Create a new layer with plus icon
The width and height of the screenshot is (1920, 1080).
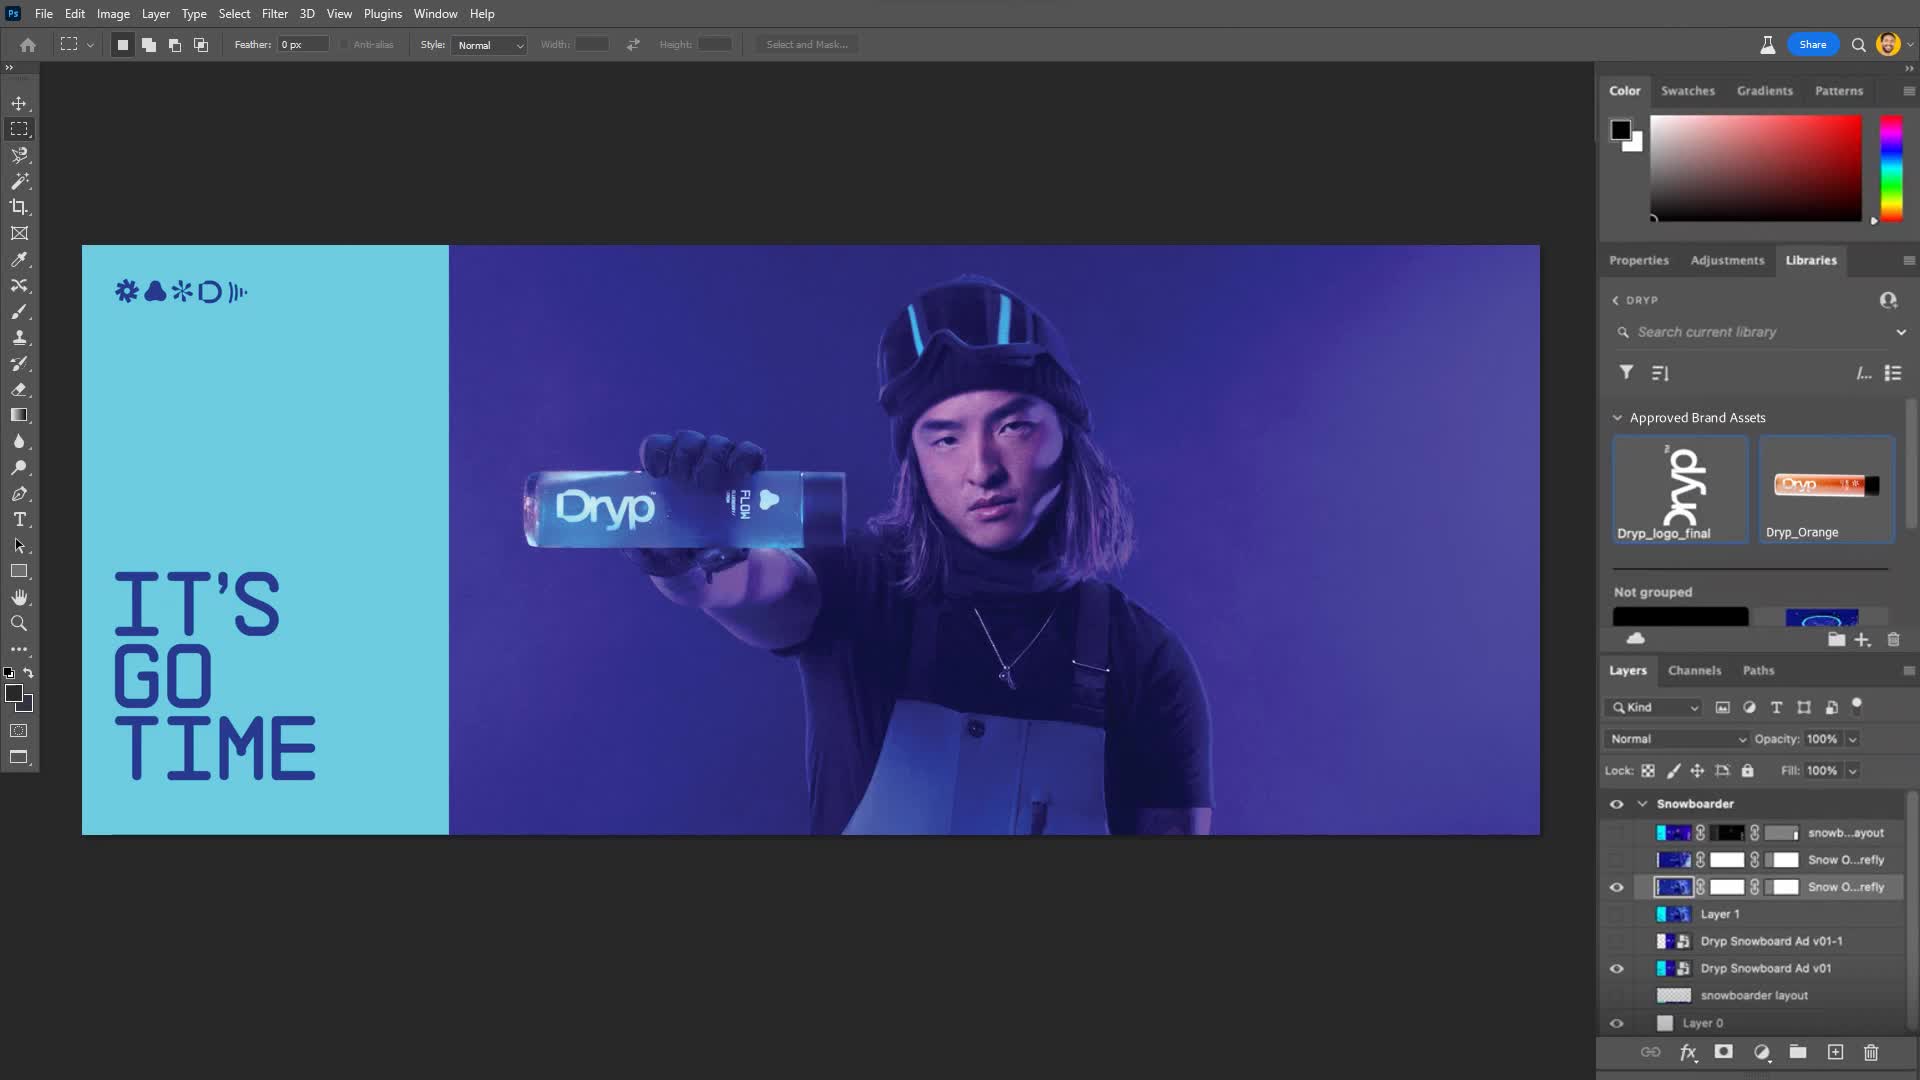click(1835, 1052)
